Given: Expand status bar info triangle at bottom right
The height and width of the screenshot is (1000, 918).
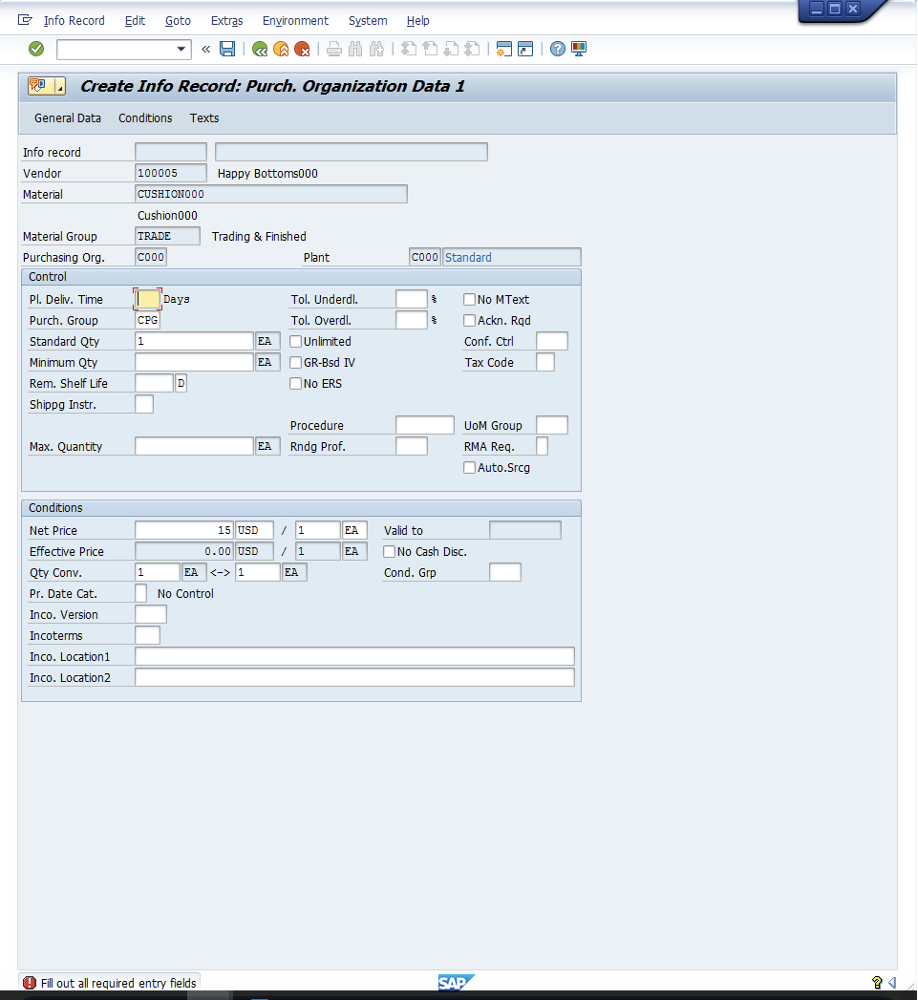Looking at the screenshot, I should pyautogui.click(x=892, y=983).
